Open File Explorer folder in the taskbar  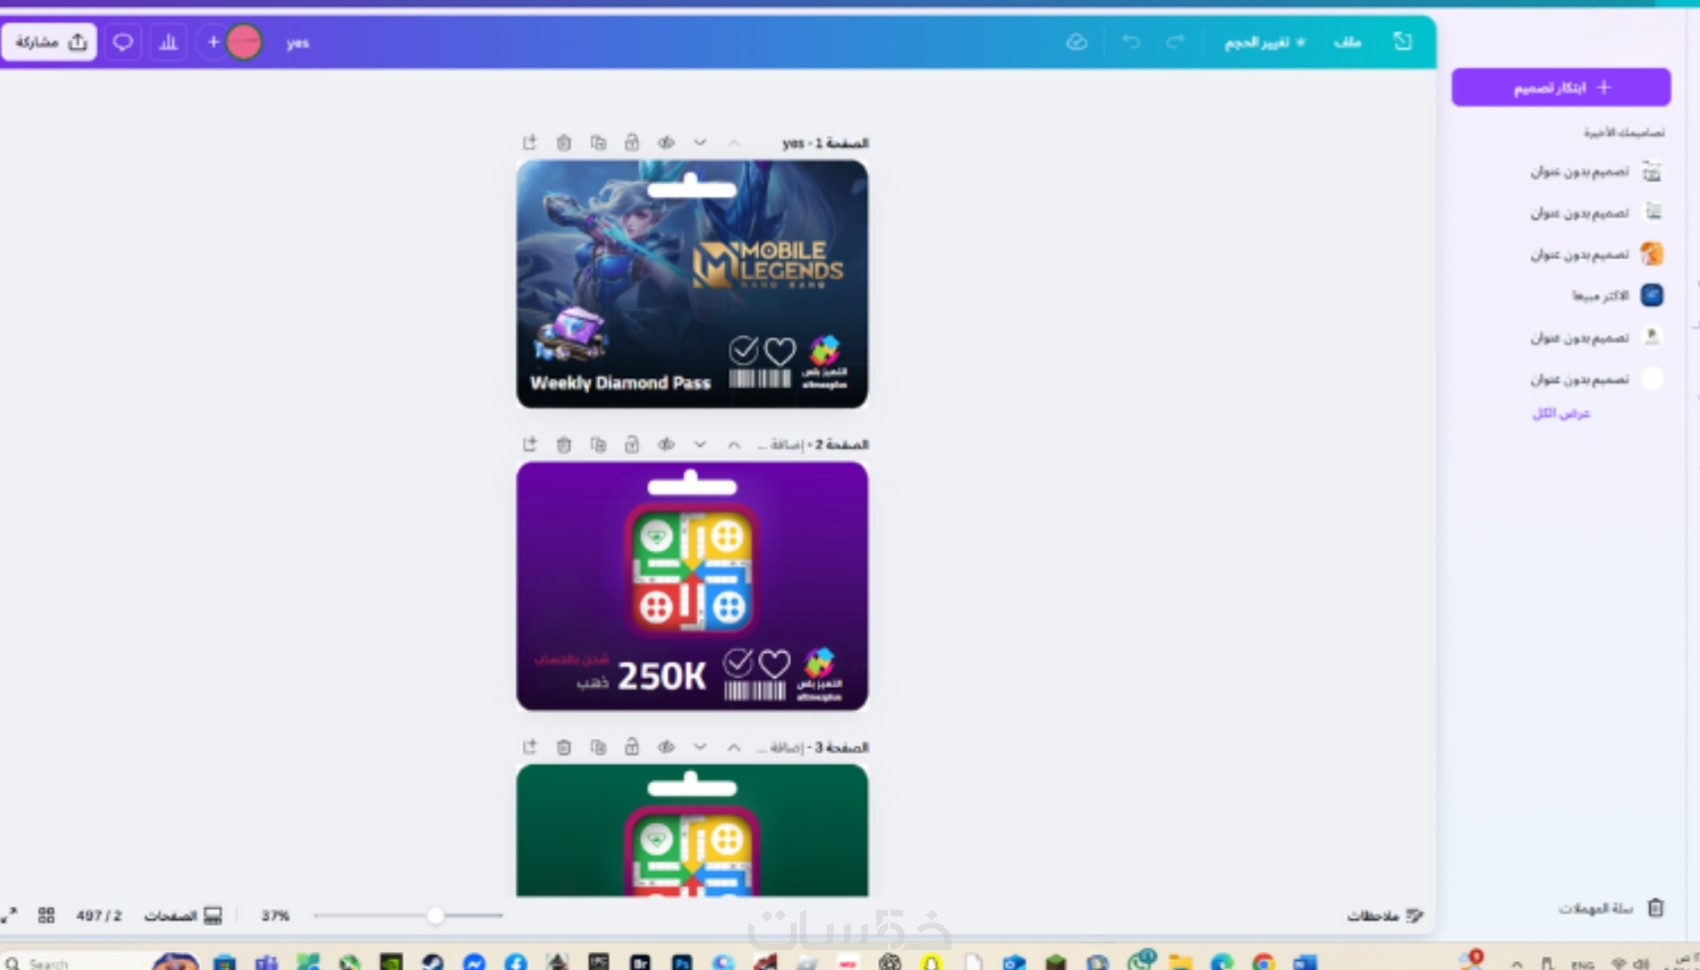pyautogui.click(x=1180, y=962)
